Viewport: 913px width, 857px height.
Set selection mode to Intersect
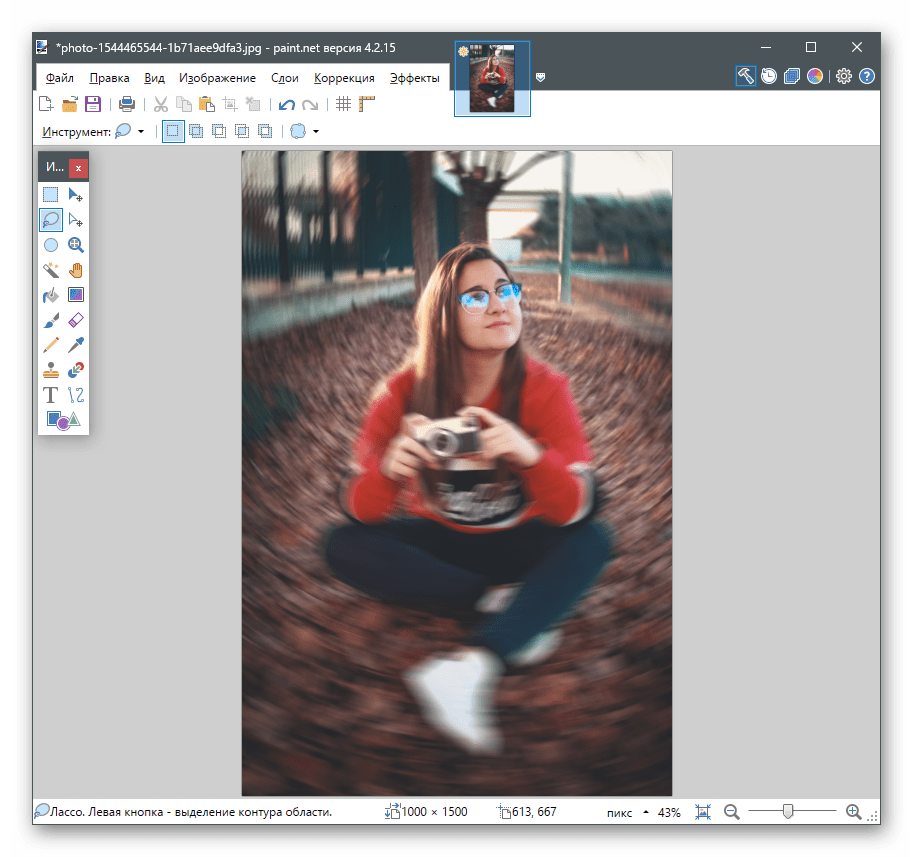242,132
